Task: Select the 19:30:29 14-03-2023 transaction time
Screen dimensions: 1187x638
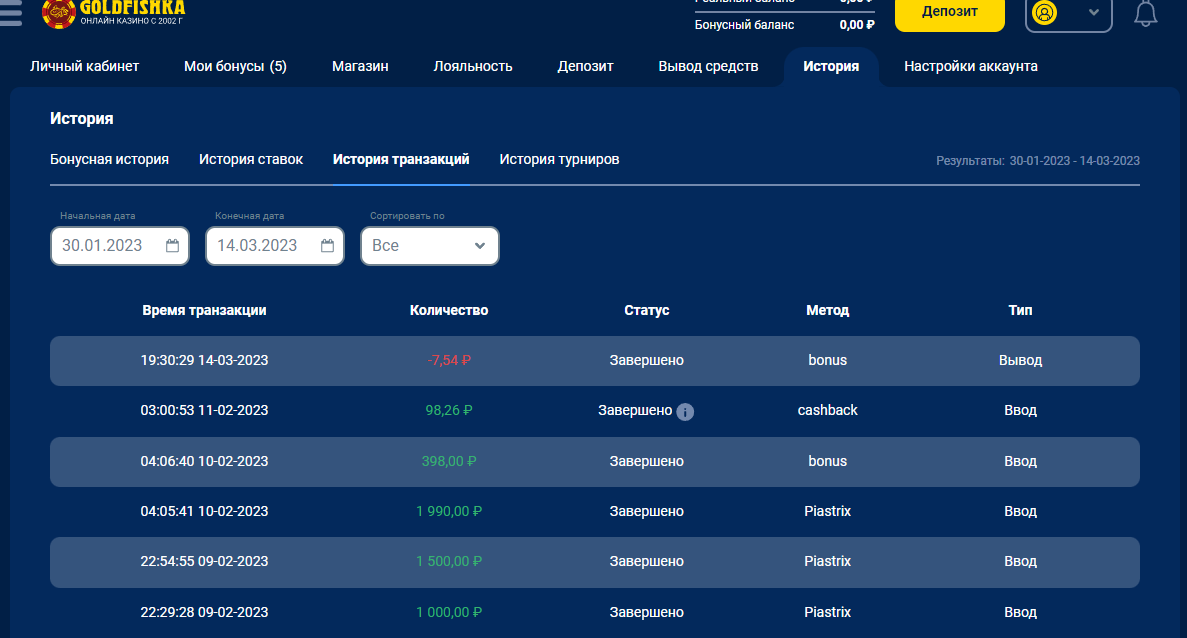Action: (x=204, y=360)
